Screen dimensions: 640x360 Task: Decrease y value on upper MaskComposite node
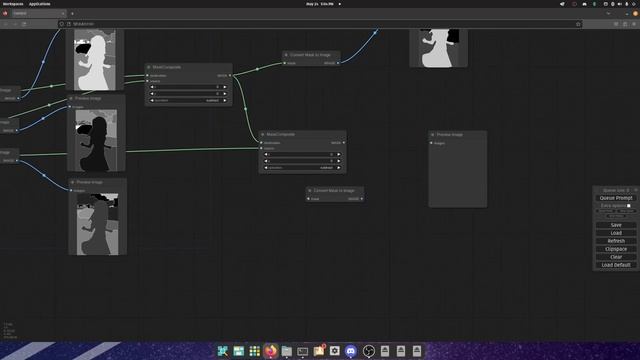pos(152,93)
